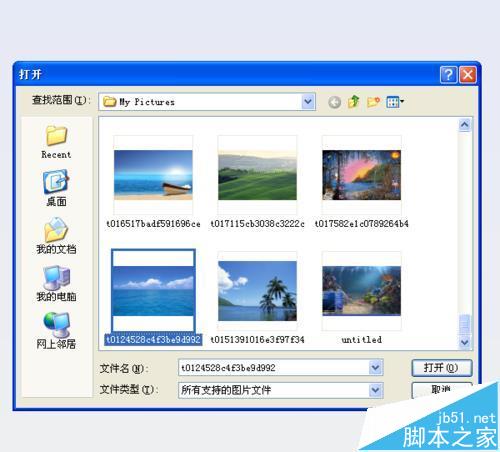Click the 取消 cancel button
500x452 pixels.
pos(442,390)
